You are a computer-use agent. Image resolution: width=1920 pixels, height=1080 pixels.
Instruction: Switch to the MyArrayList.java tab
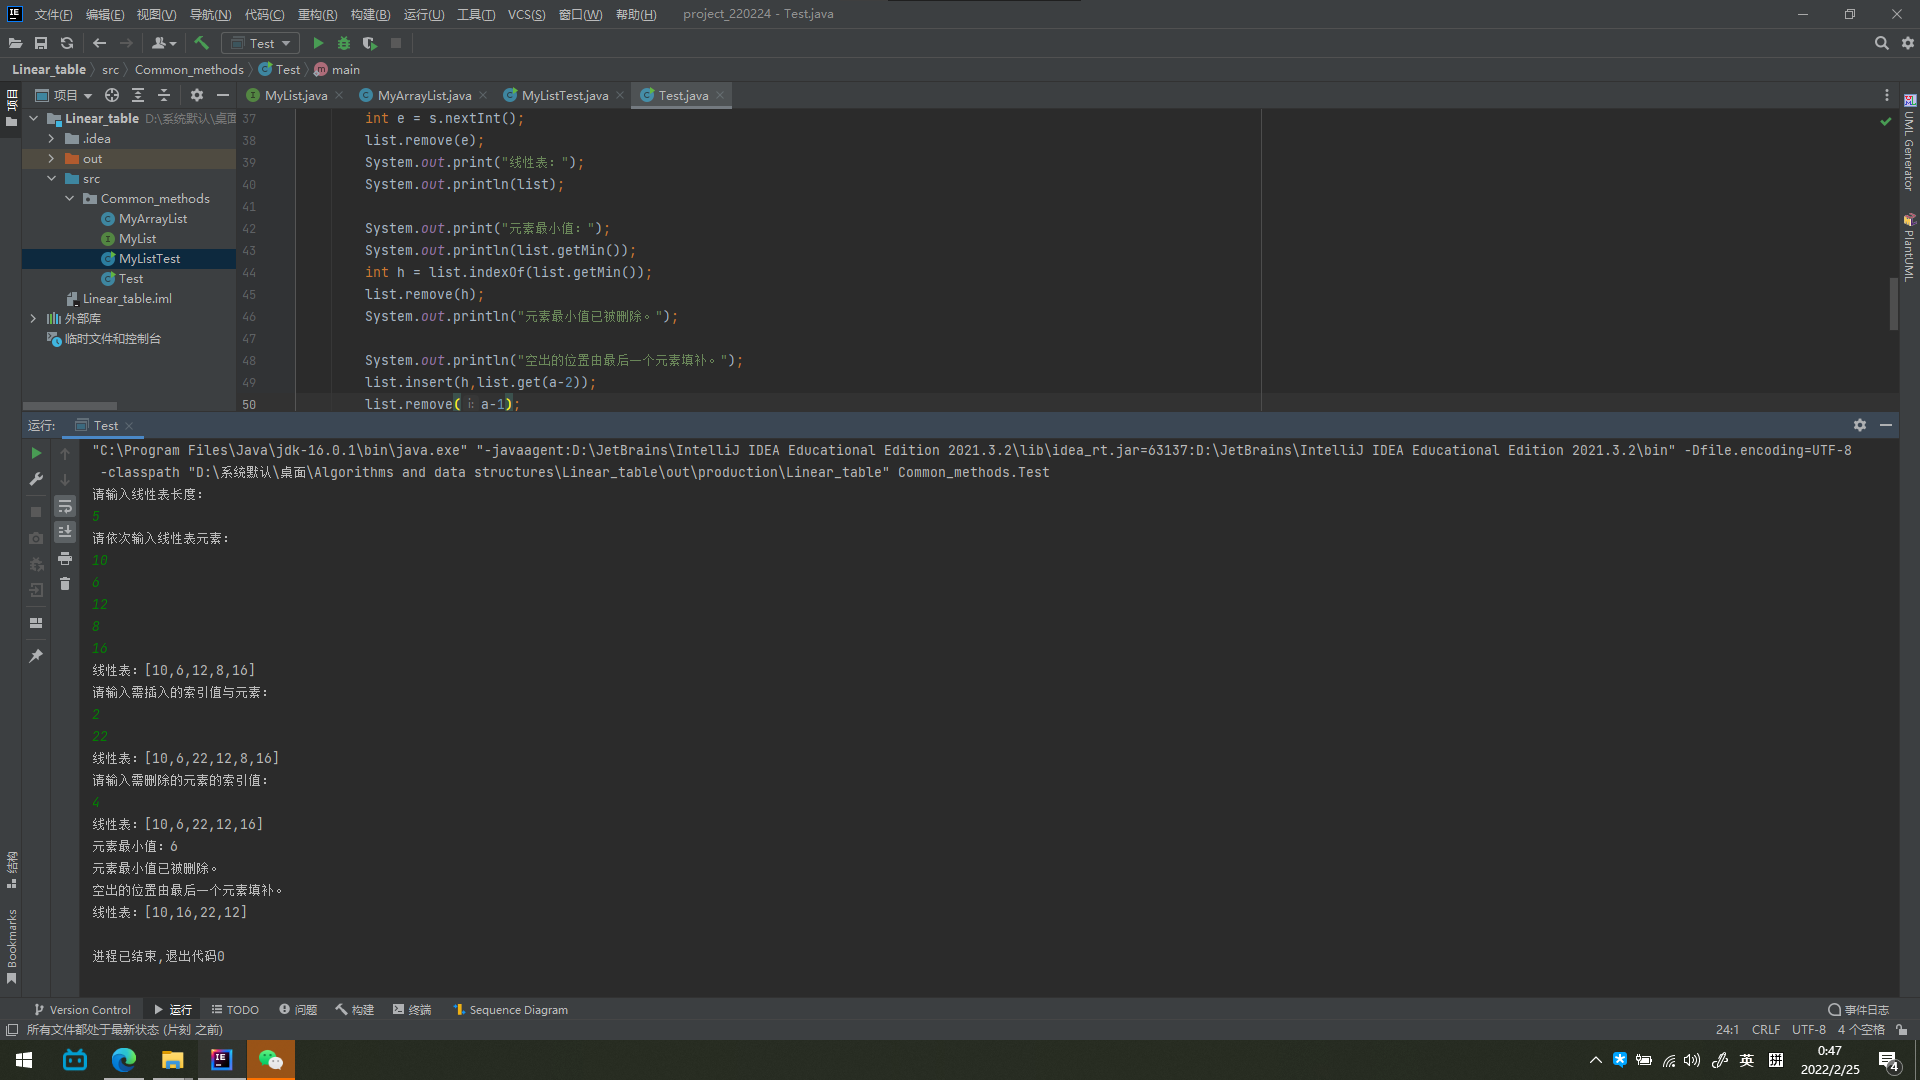click(423, 95)
